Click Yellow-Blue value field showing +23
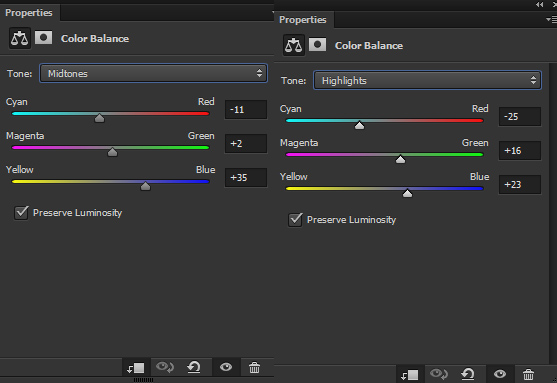Image resolution: width=557 pixels, height=383 pixels. pos(520,184)
